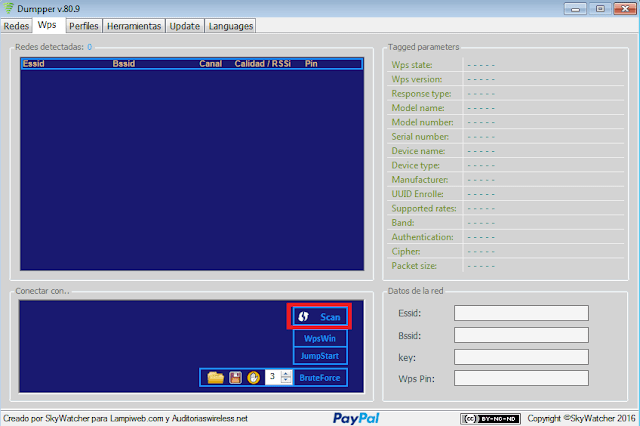
Task: Click the Pin column header
Action: click(x=311, y=64)
